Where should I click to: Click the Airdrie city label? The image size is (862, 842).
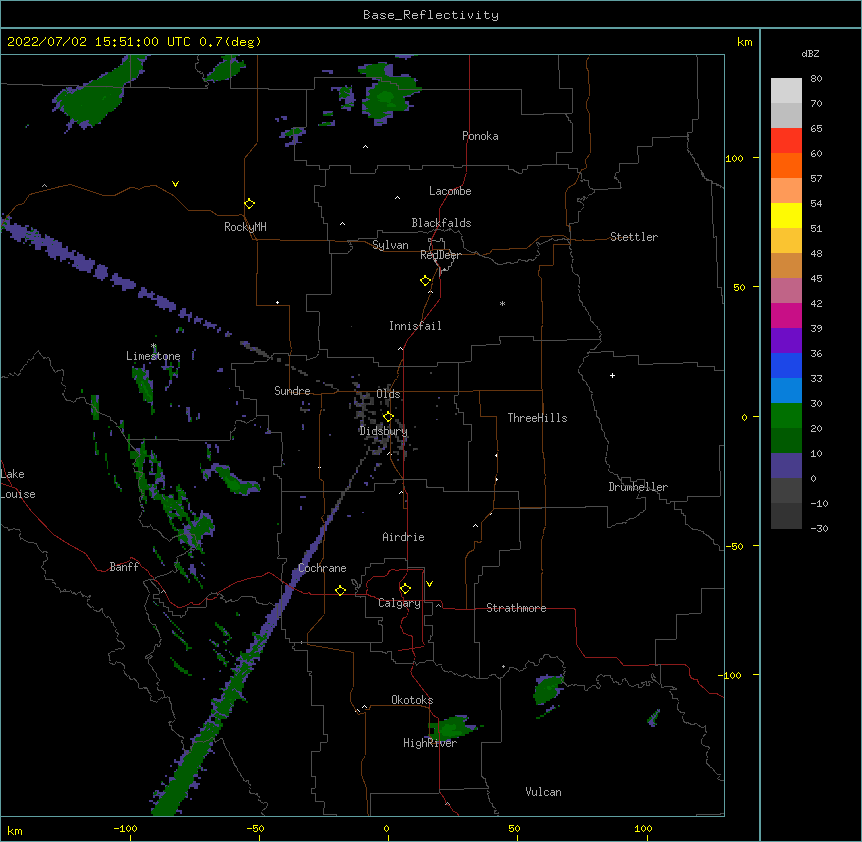pos(403,537)
